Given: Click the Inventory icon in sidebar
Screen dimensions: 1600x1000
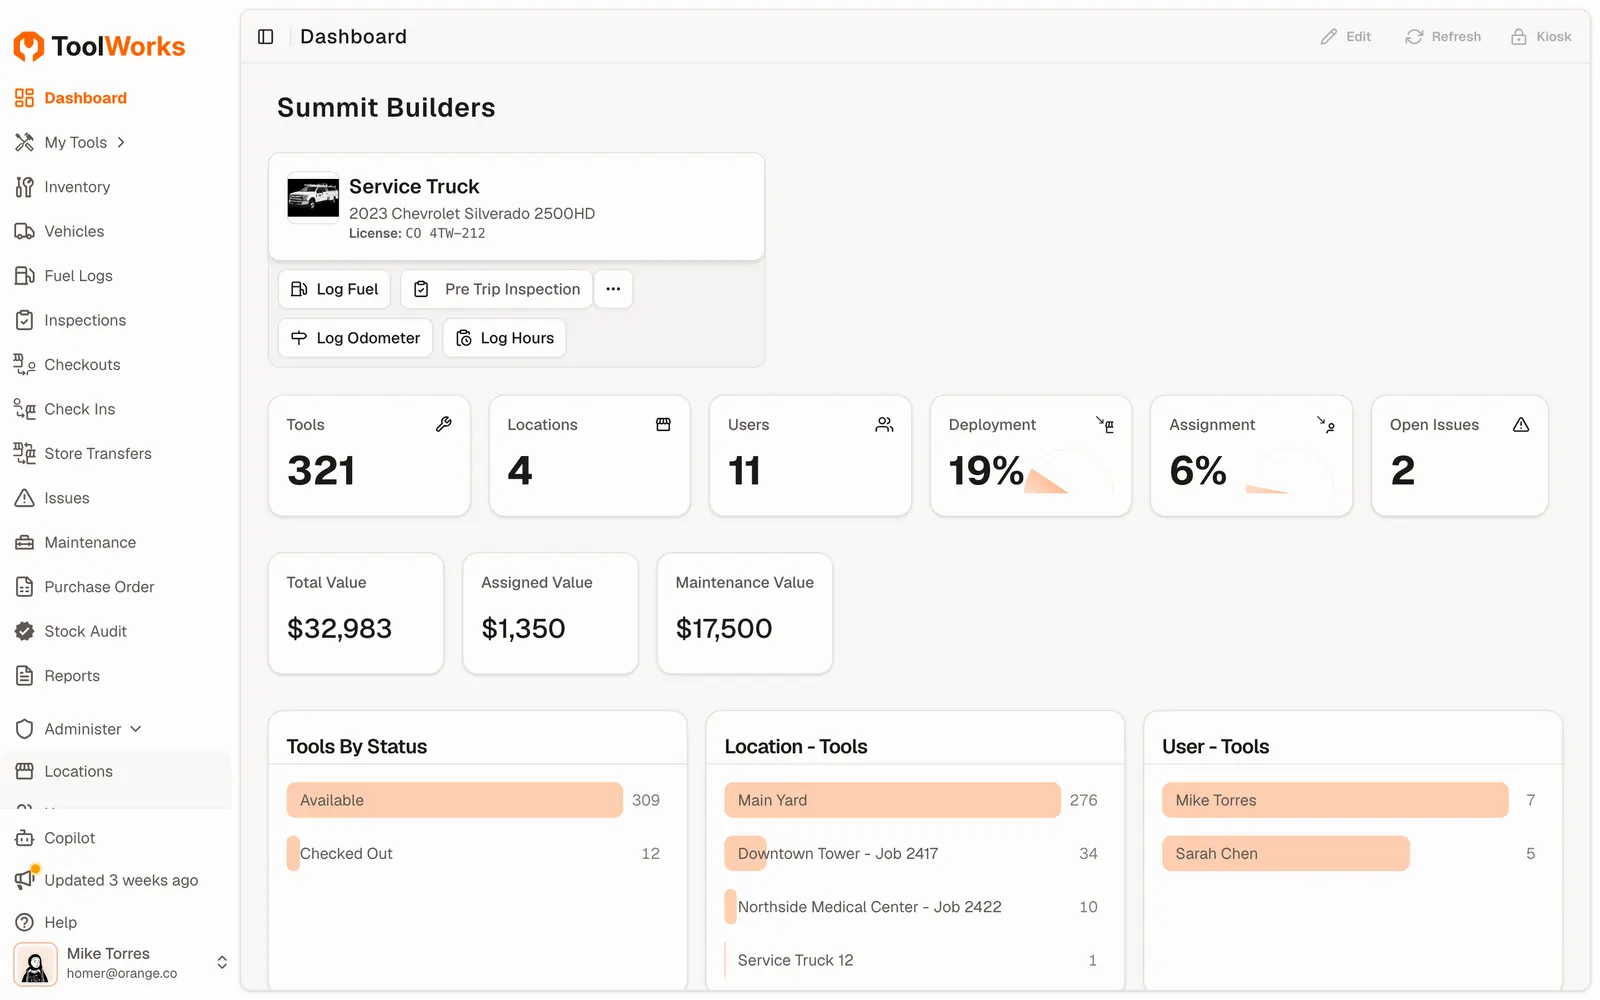Looking at the screenshot, I should coord(24,187).
